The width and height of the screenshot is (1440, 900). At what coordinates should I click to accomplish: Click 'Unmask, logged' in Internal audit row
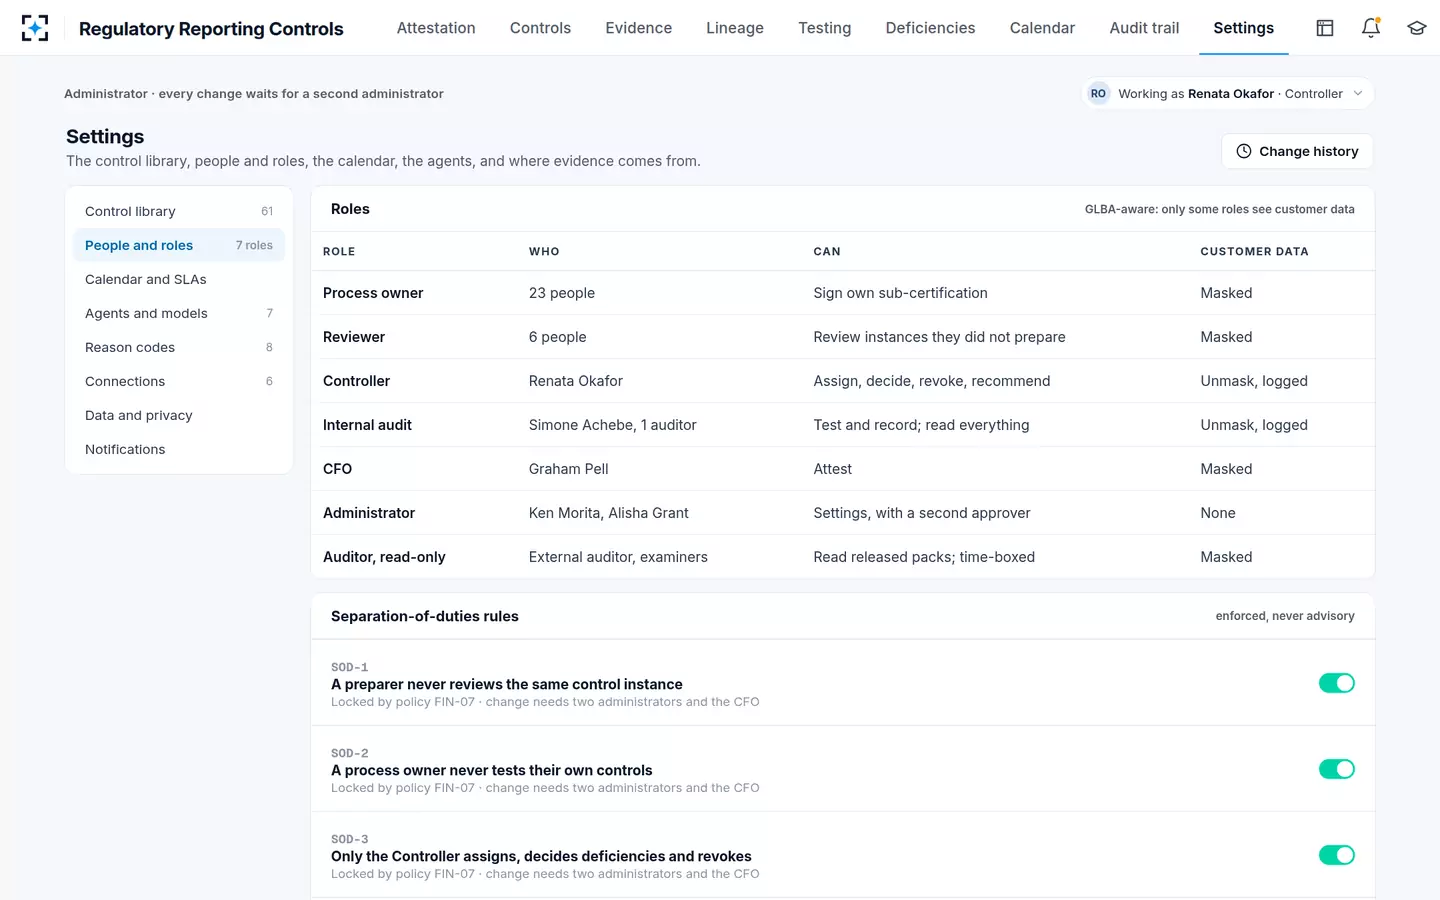(x=1254, y=425)
